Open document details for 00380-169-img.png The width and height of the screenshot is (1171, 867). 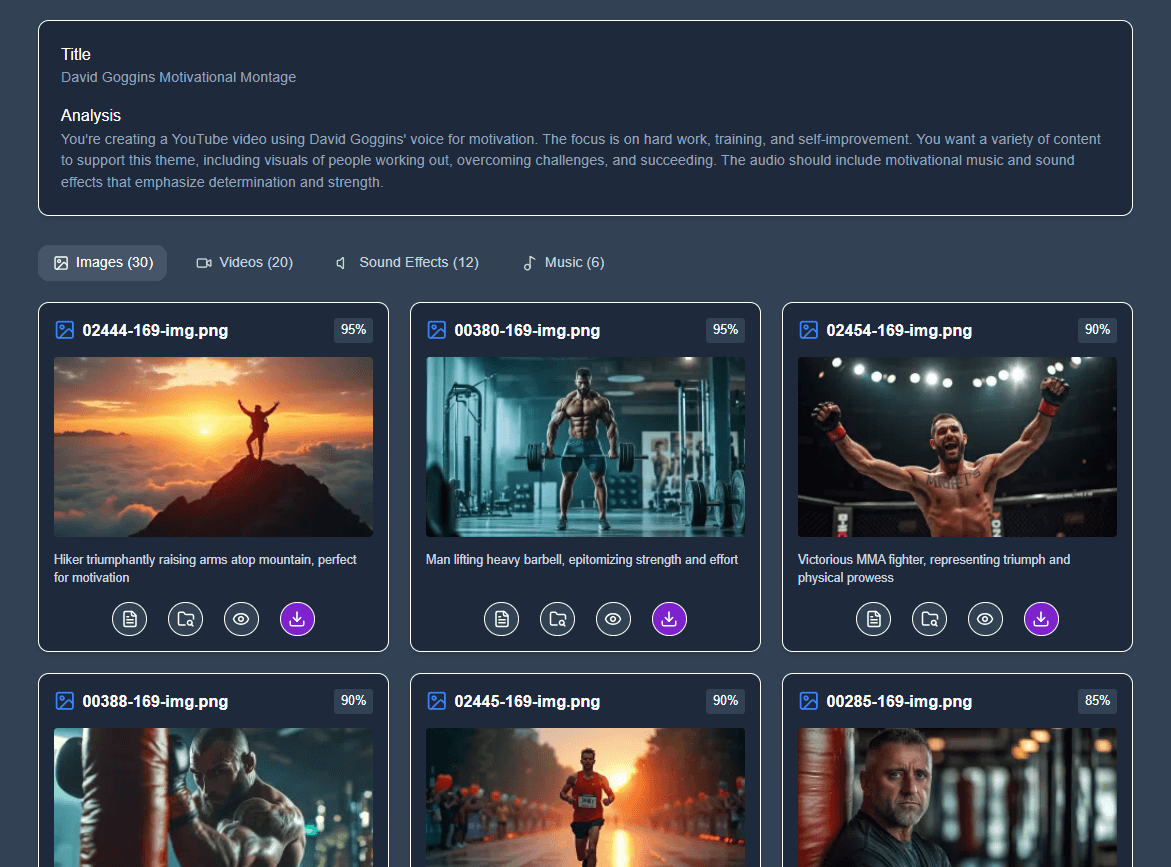tap(501, 619)
